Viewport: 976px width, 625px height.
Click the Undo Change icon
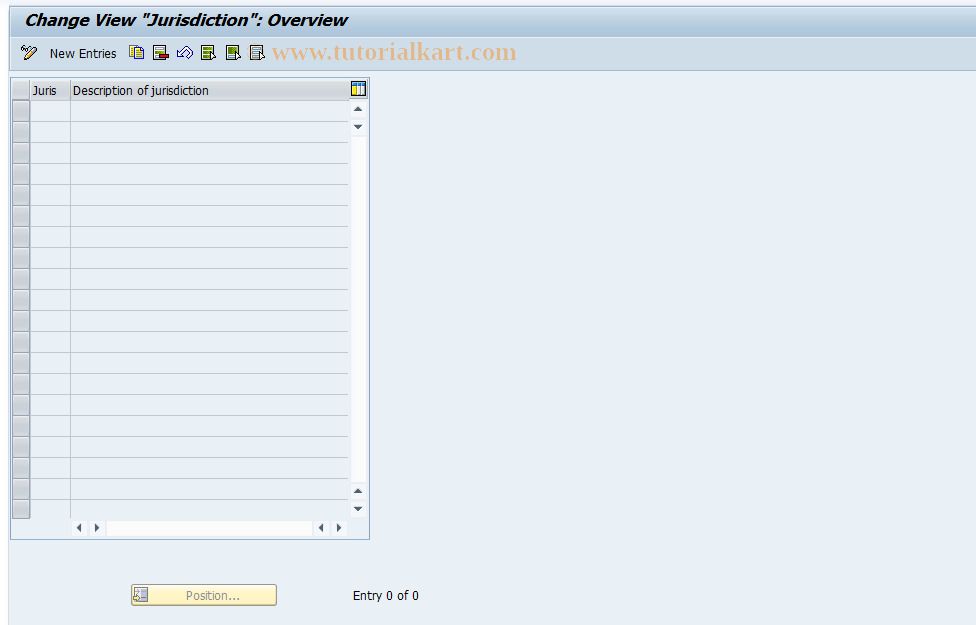coord(185,53)
